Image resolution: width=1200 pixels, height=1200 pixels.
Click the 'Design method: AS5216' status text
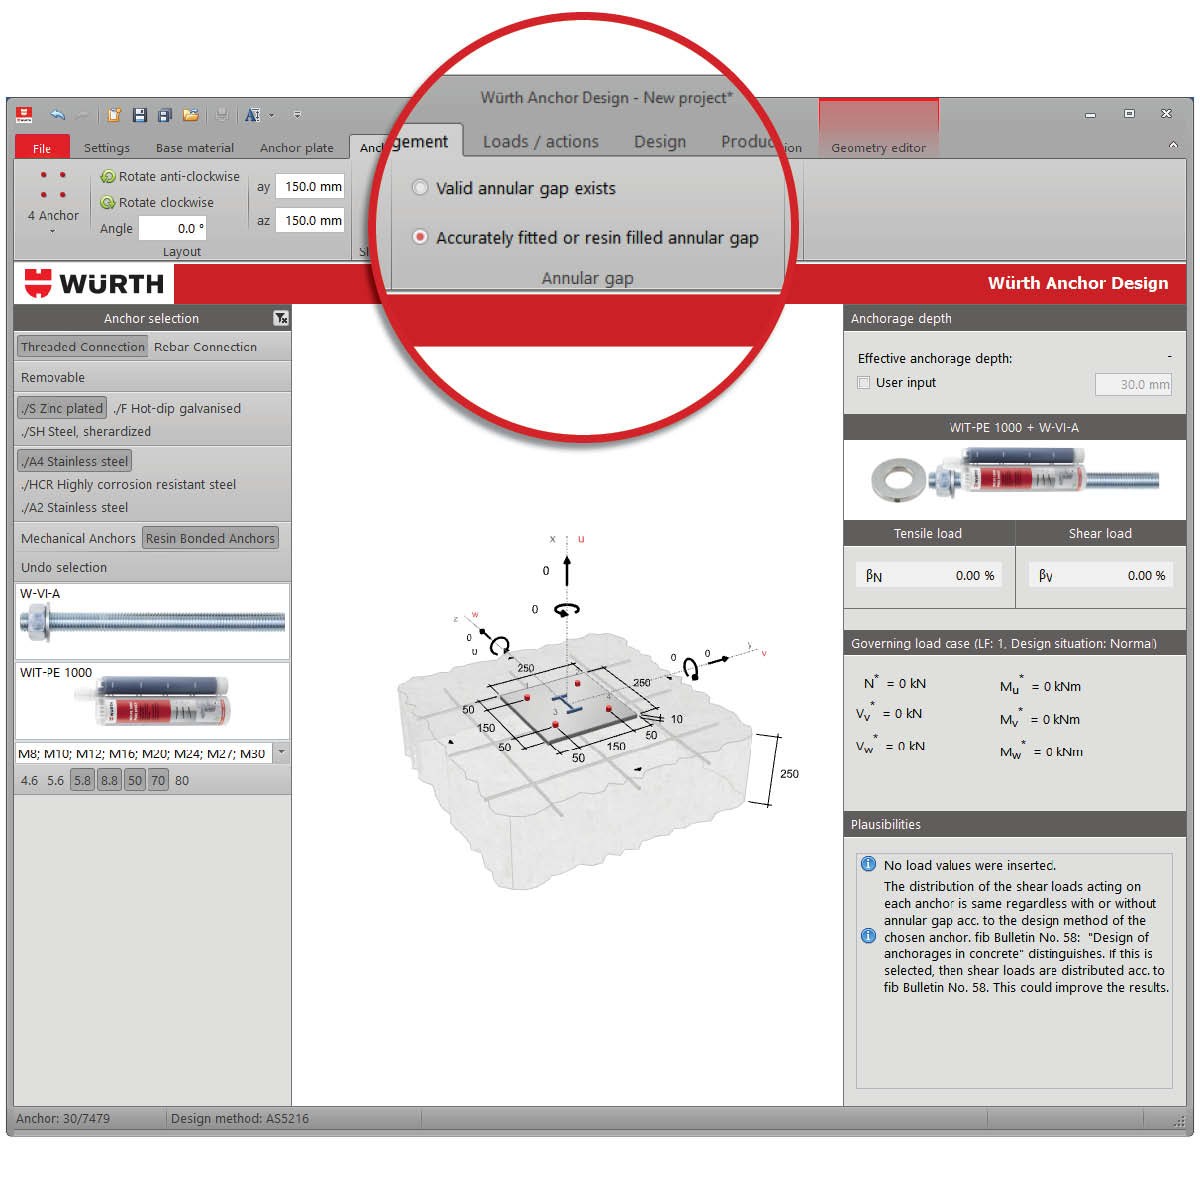click(x=240, y=1118)
